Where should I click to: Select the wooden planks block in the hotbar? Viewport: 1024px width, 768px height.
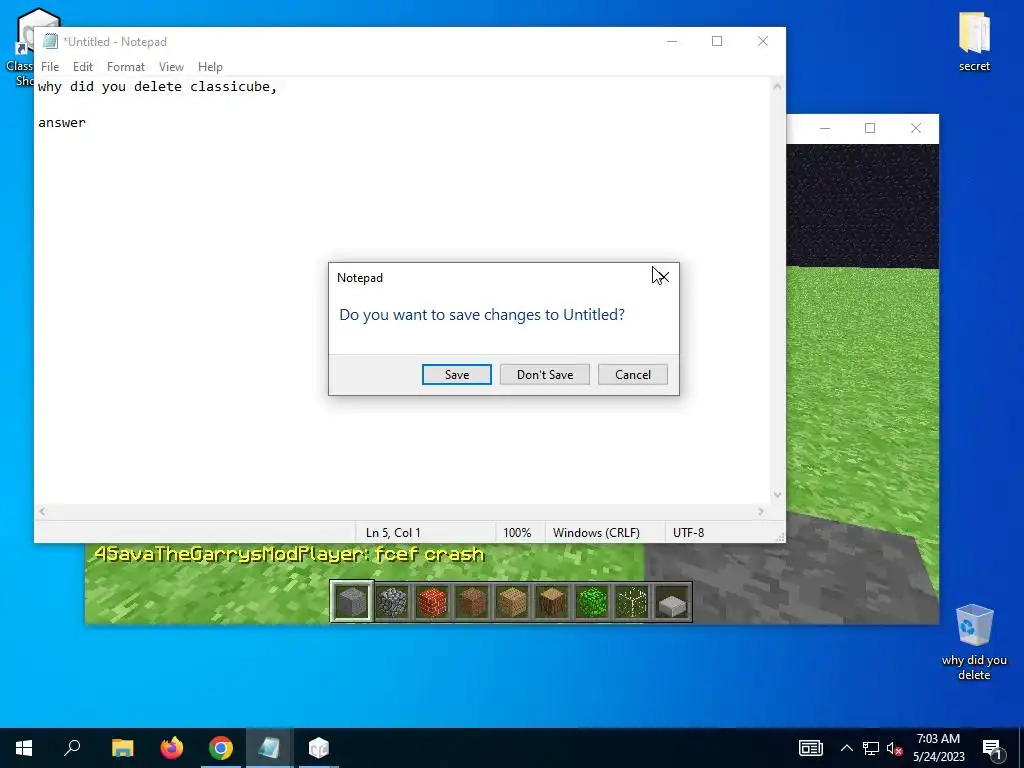512,601
